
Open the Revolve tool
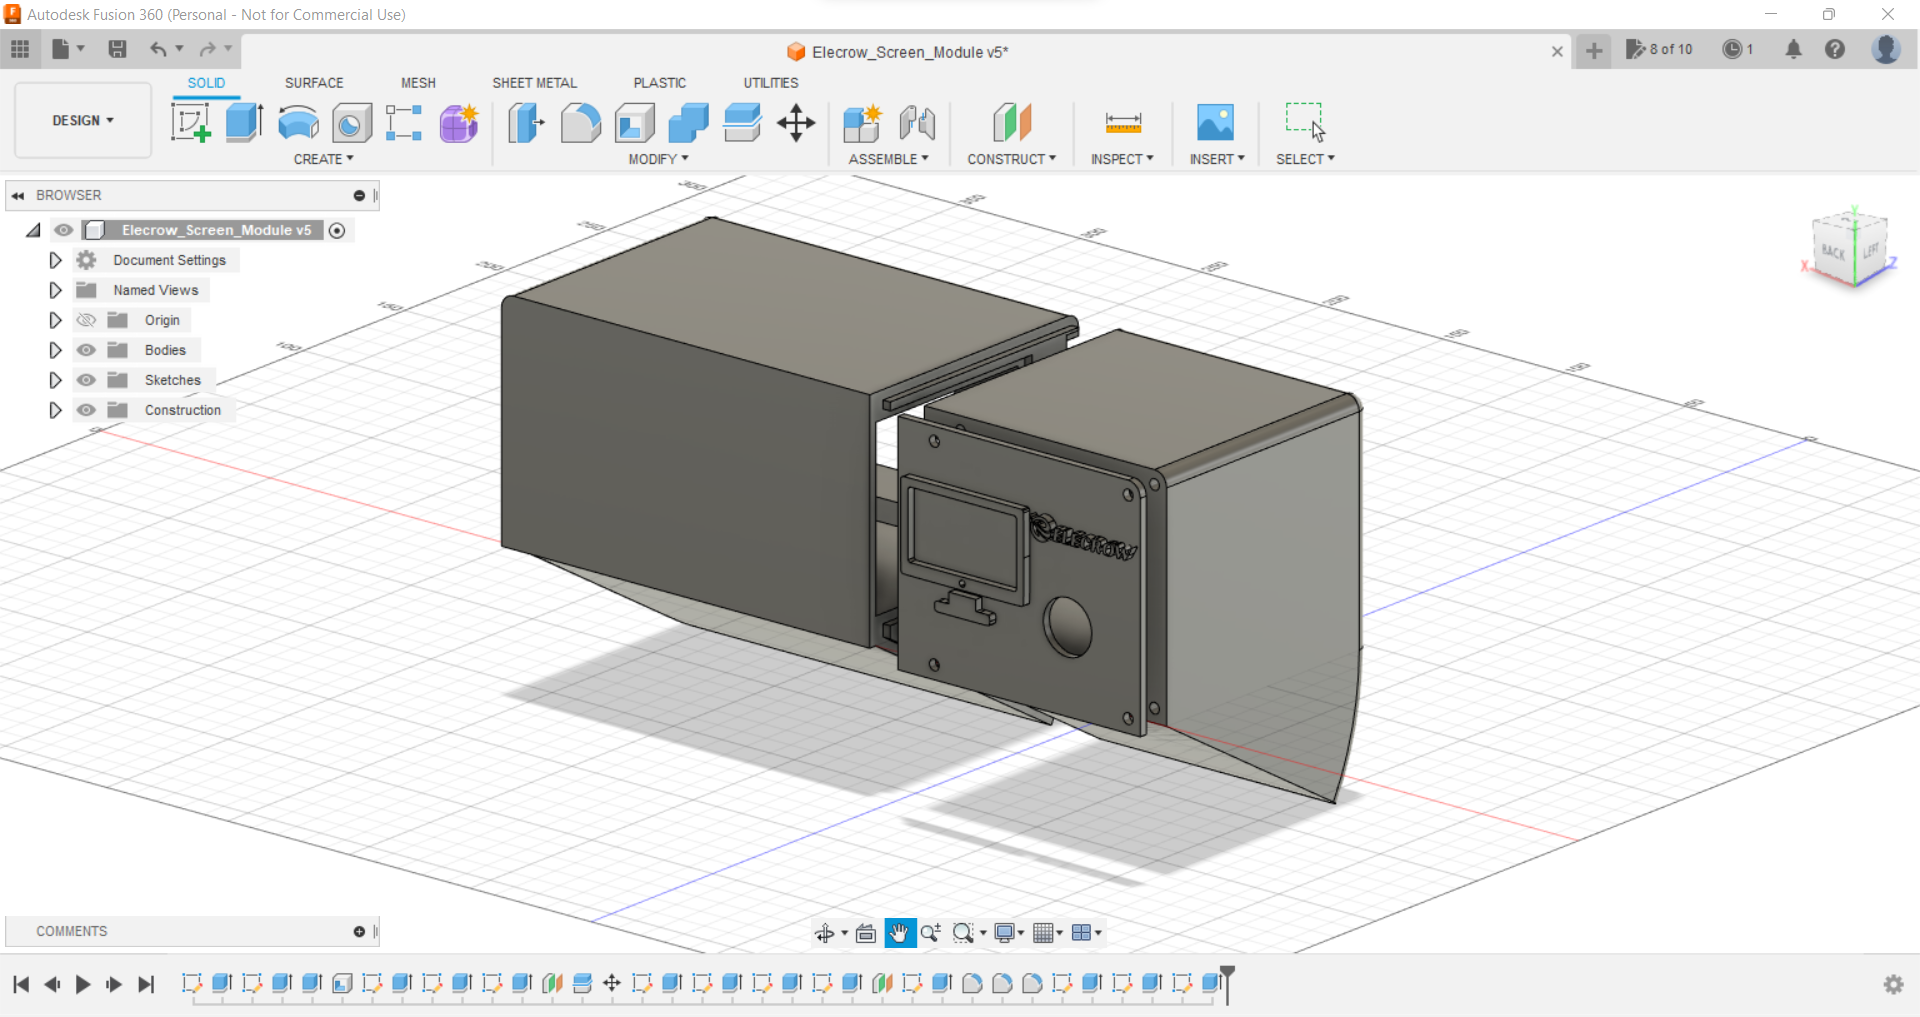pyautogui.click(x=298, y=122)
